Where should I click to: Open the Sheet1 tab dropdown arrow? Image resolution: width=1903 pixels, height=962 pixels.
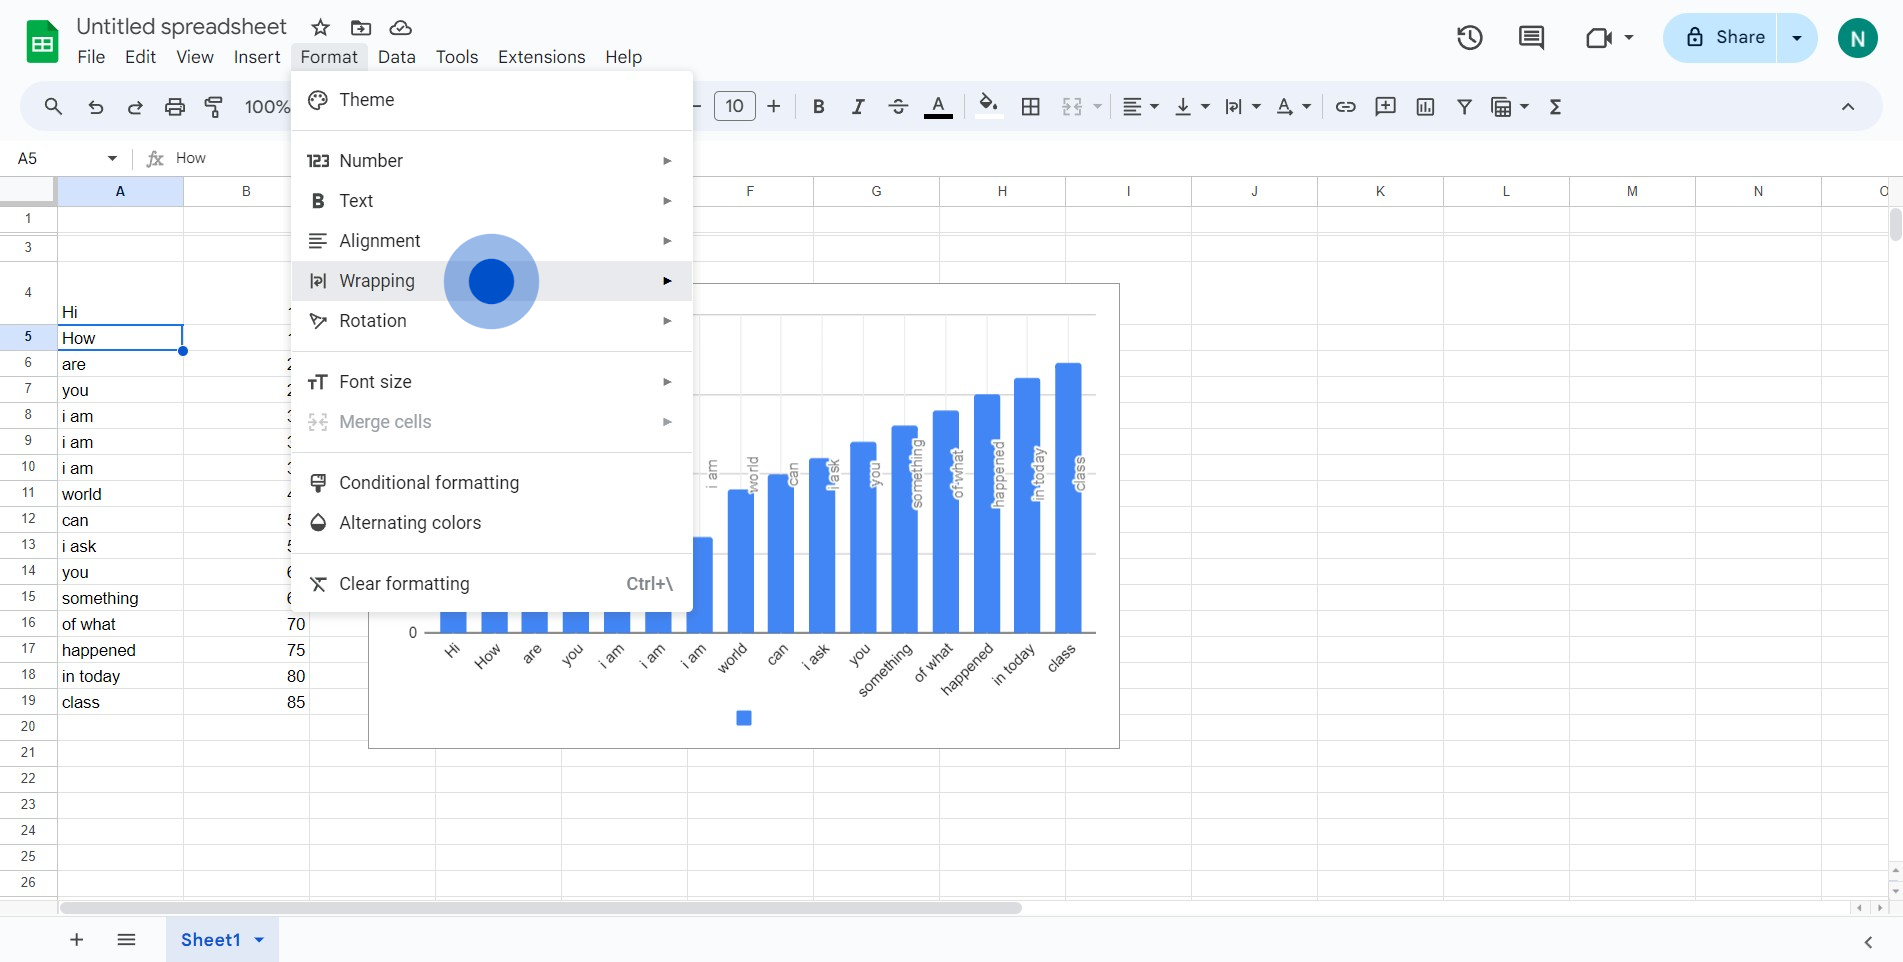tap(260, 940)
